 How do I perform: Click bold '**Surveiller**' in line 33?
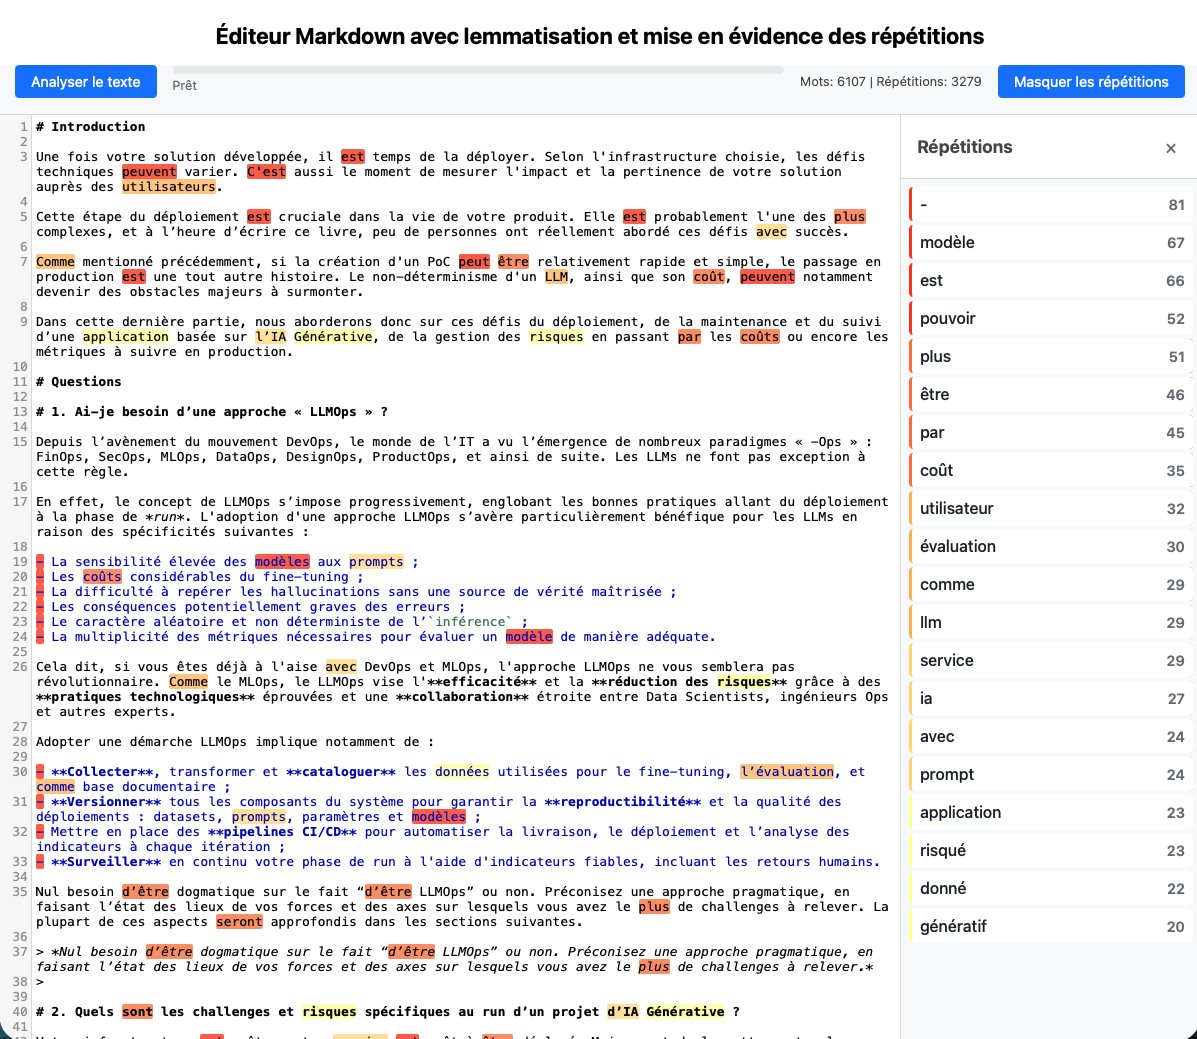[106, 862]
